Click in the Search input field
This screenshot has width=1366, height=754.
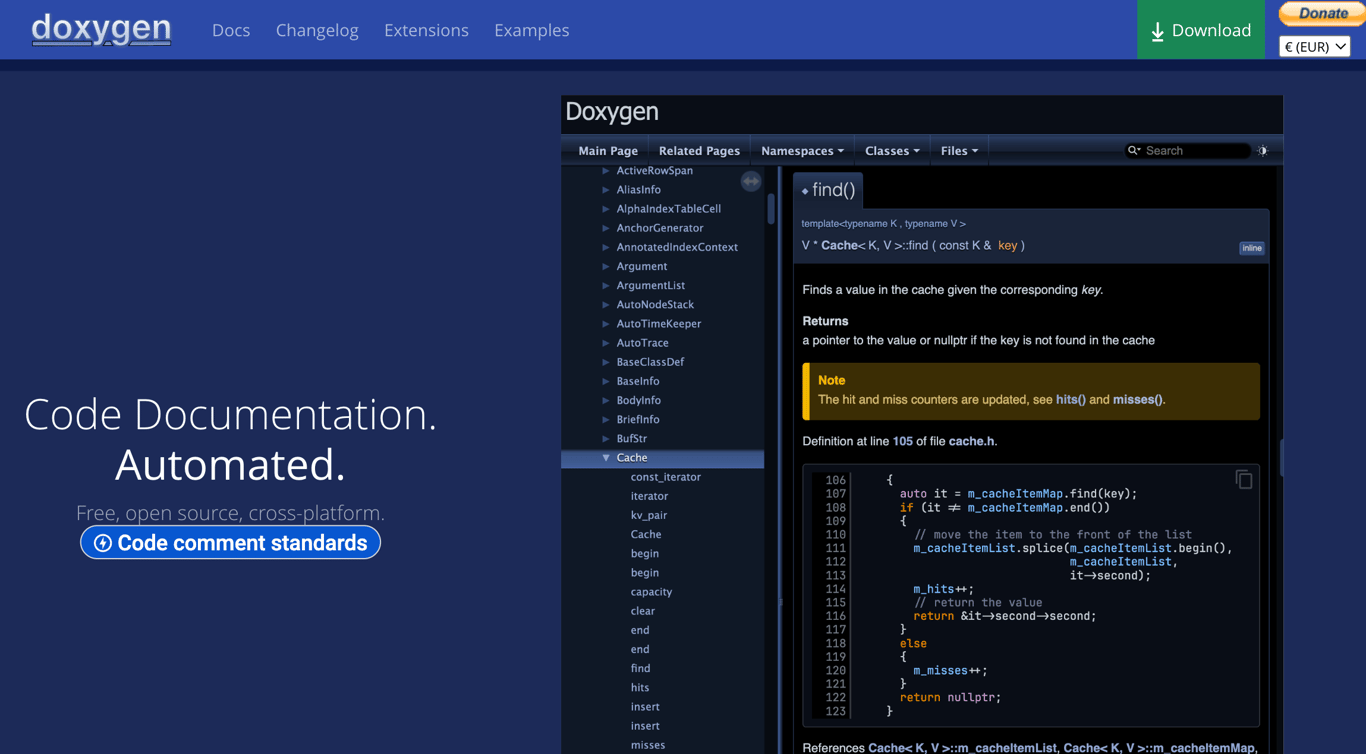coord(1193,151)
